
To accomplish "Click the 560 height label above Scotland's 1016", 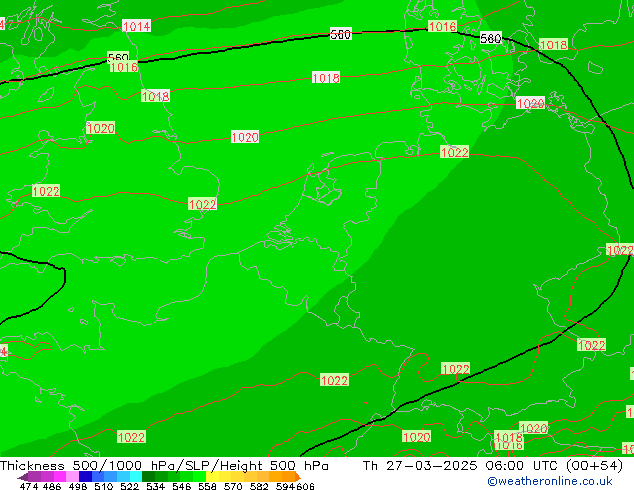I will click(118, 56).
